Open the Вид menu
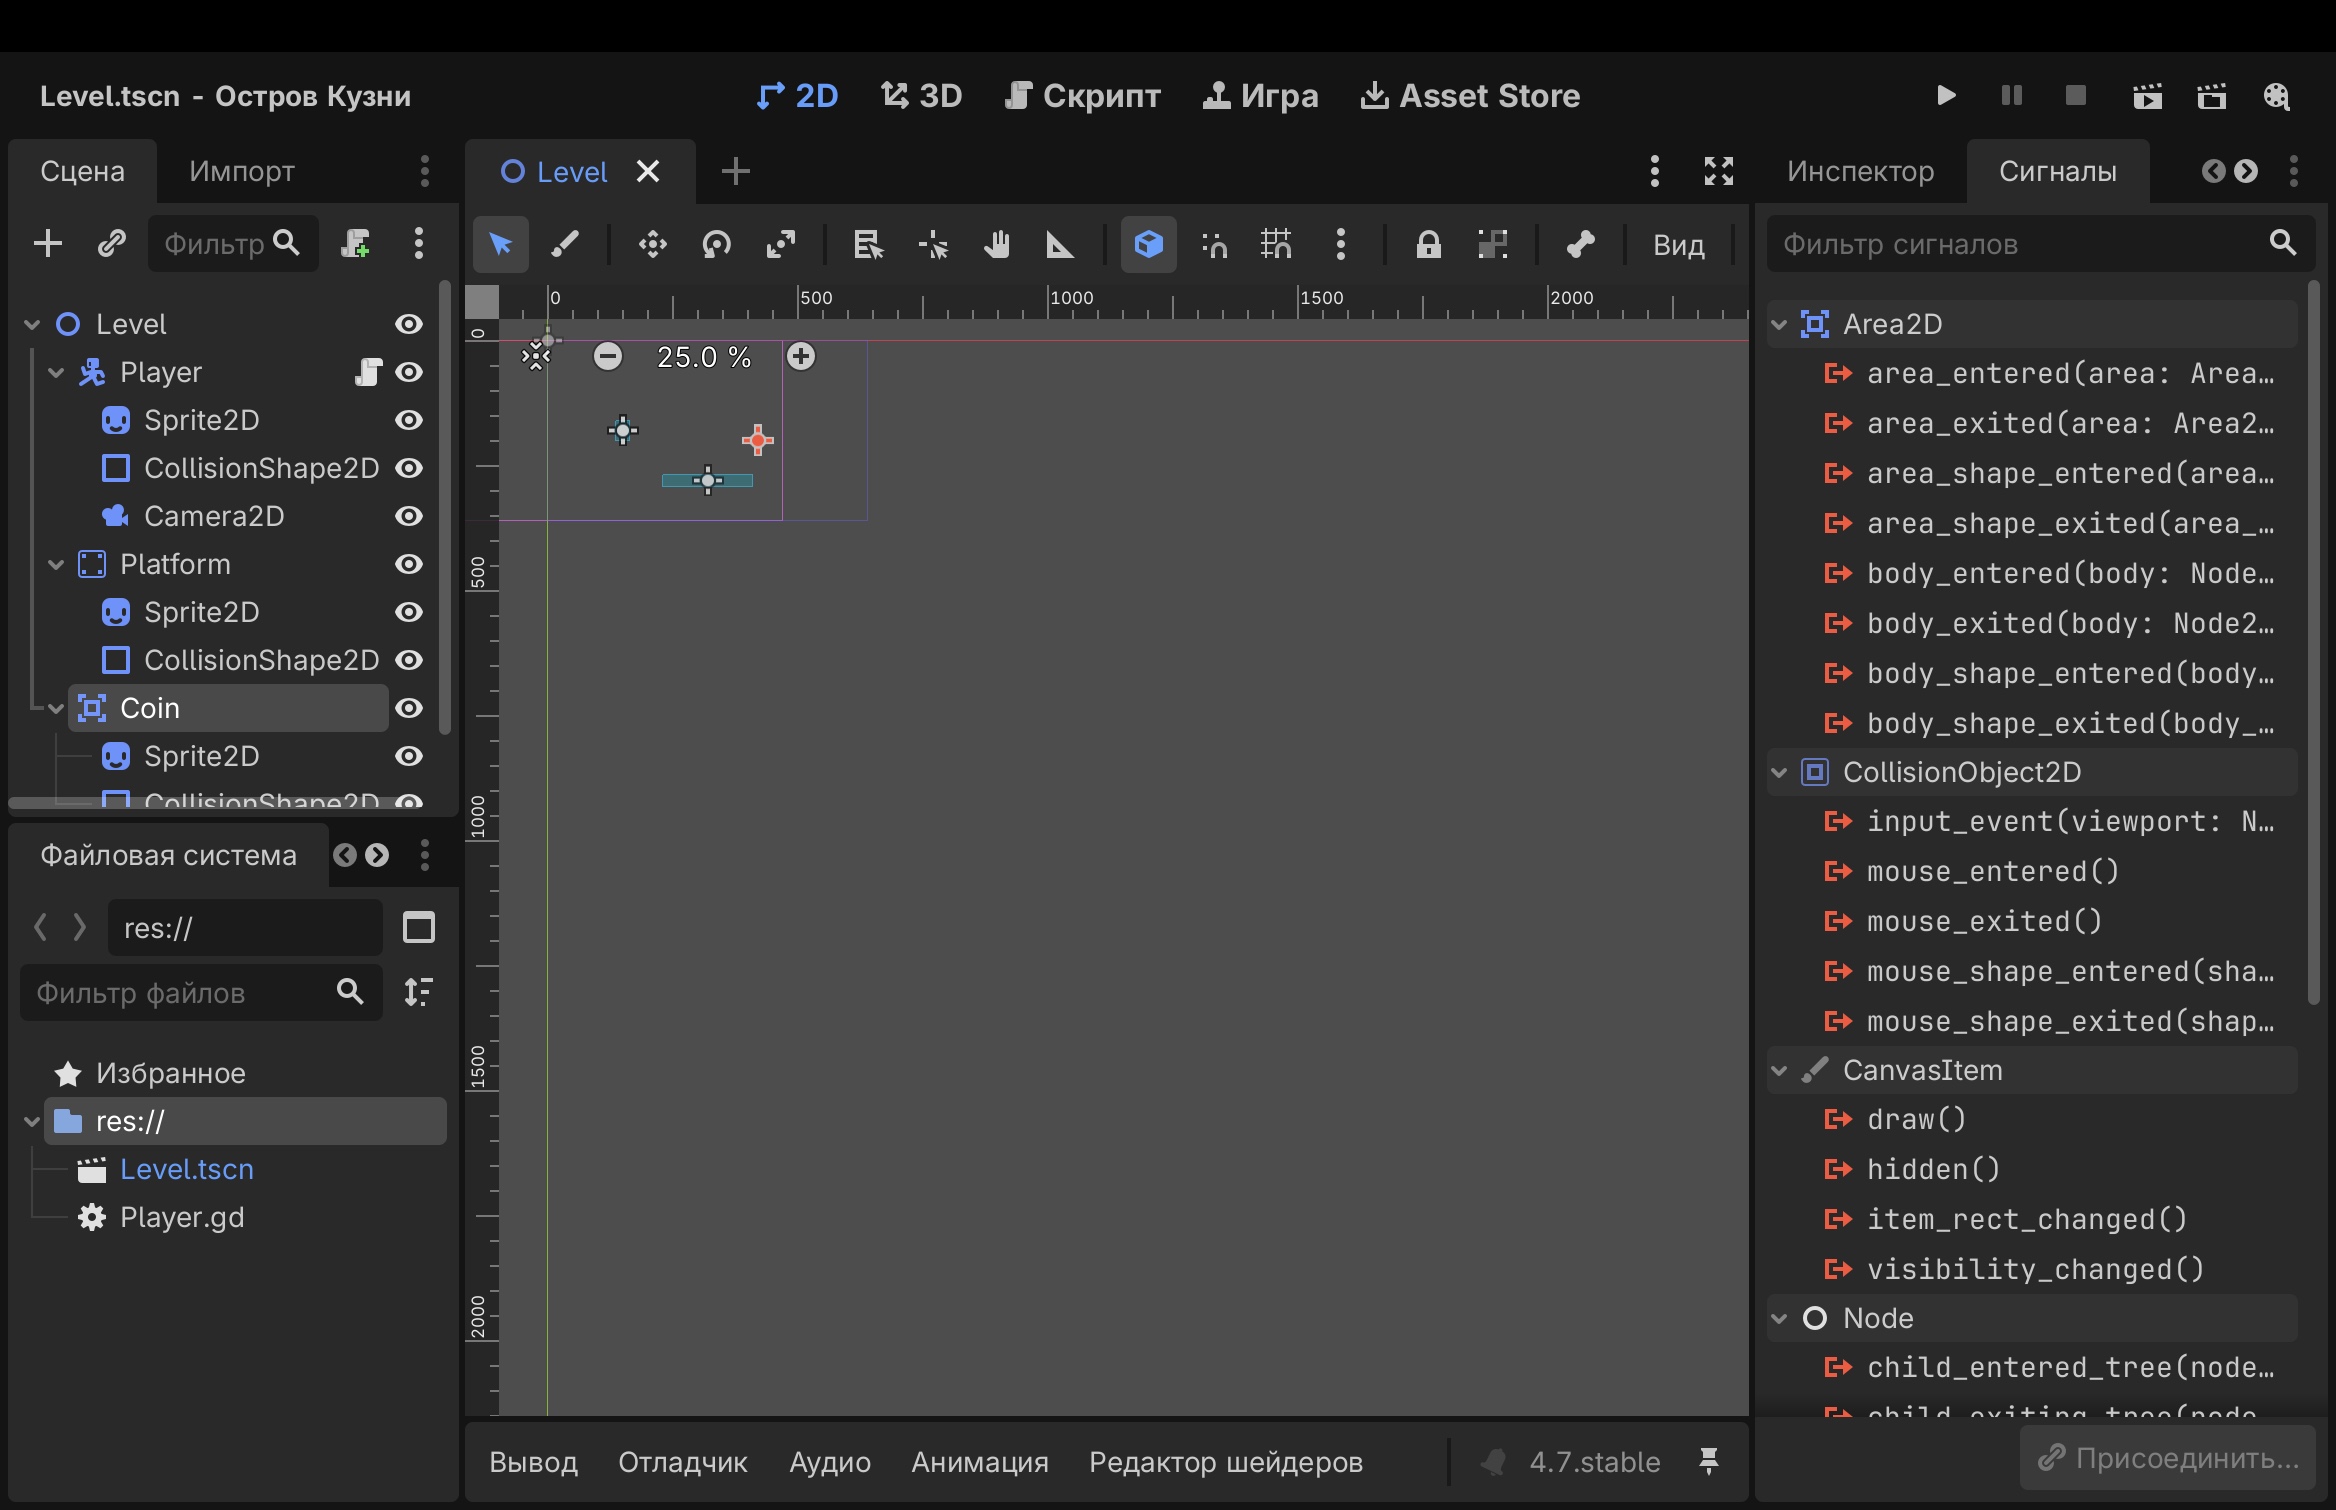The height and width of the screenshot is (1510, 2336). (1679, 245)
